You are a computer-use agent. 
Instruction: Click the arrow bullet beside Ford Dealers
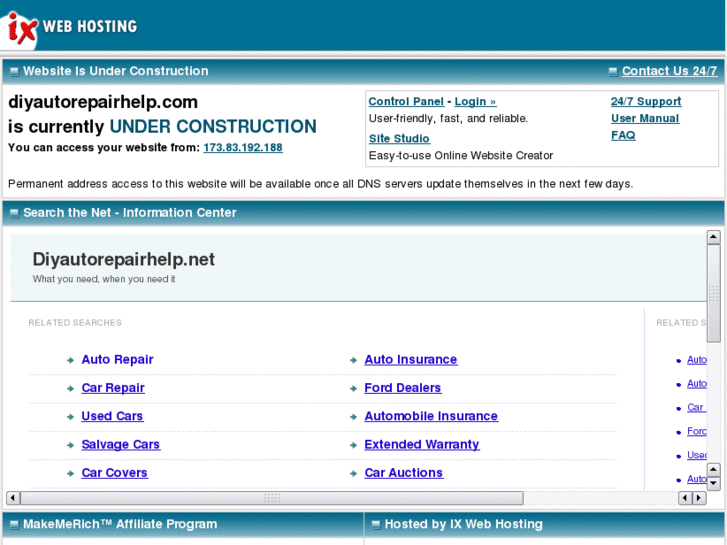[x=353, y=389]
